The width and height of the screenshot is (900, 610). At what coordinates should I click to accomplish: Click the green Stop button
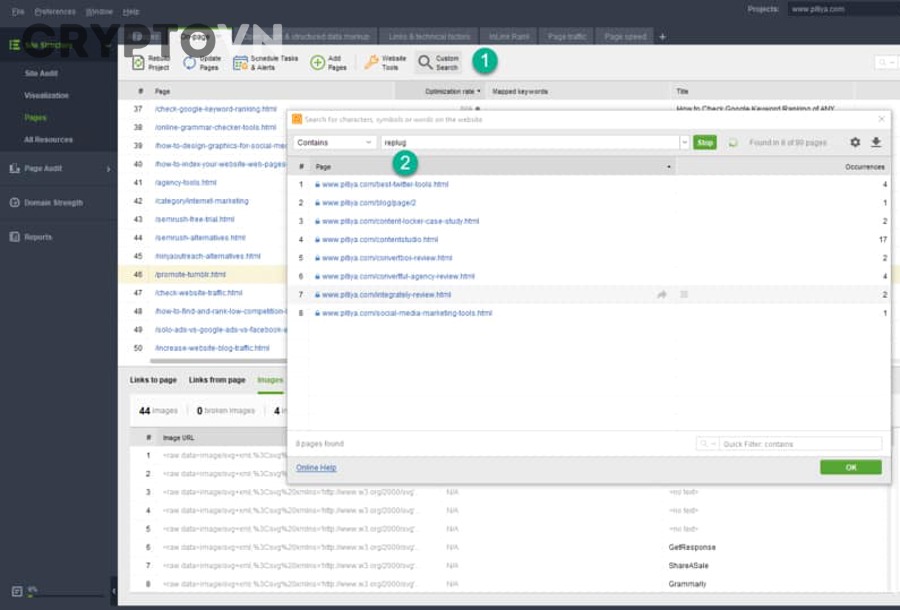tap(705, 142)
